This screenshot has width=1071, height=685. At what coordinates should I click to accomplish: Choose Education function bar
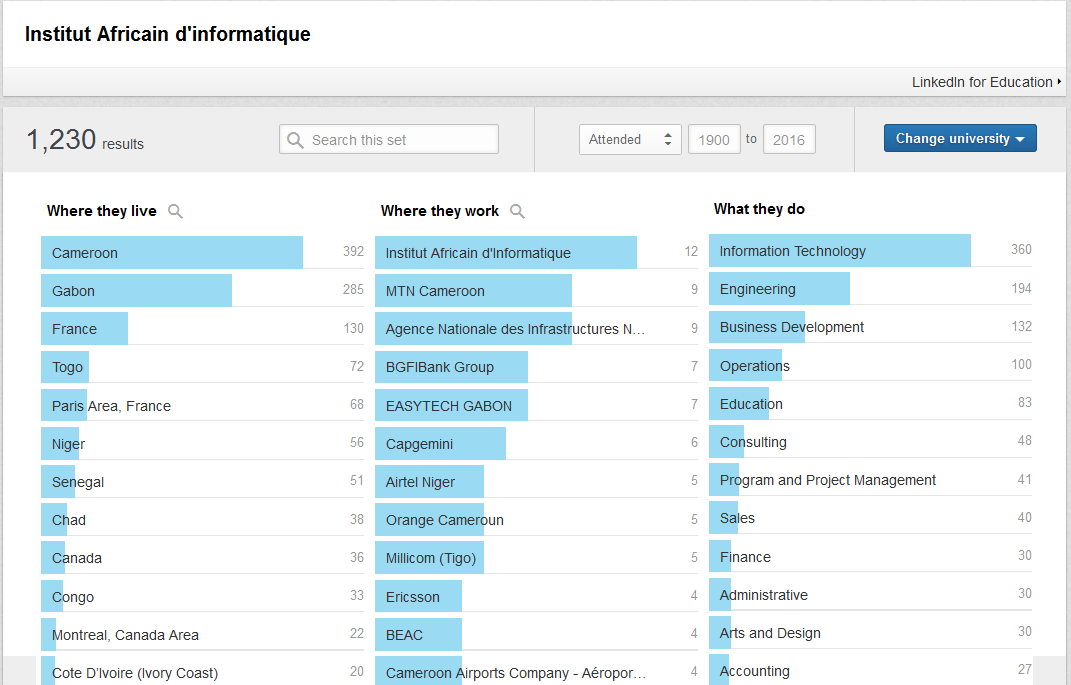click(870, 404)
